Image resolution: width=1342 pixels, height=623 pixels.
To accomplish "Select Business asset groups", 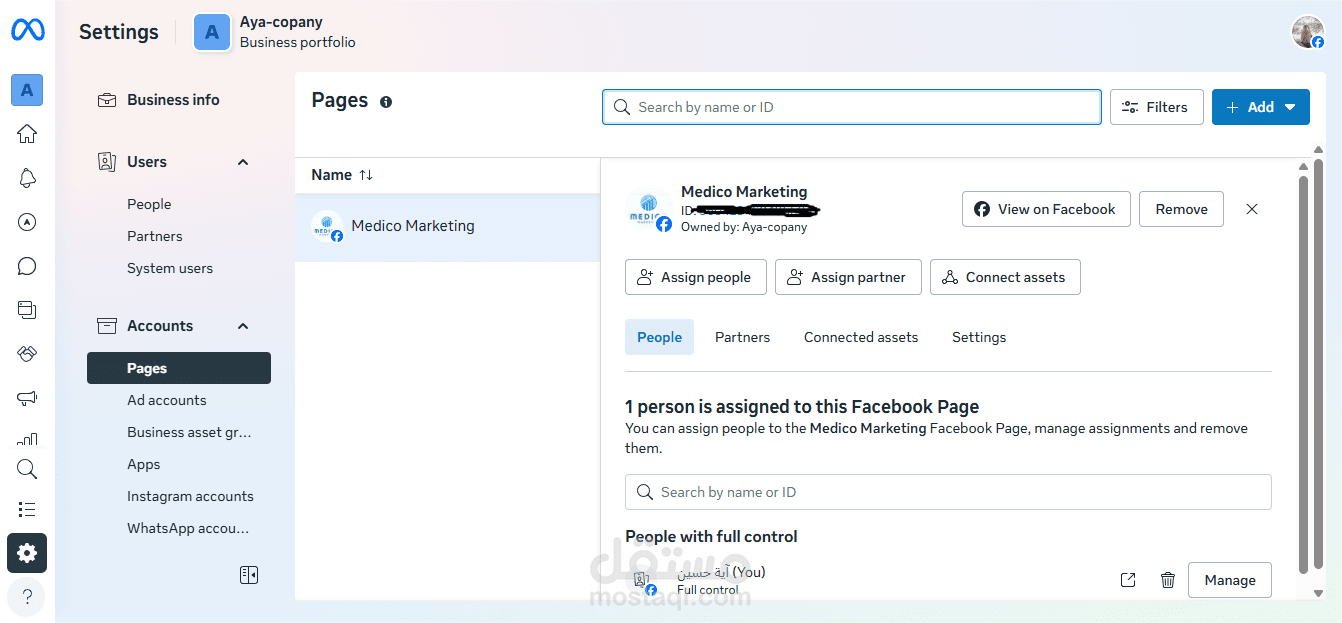I will pyautogui.click(x=189, y=432).
